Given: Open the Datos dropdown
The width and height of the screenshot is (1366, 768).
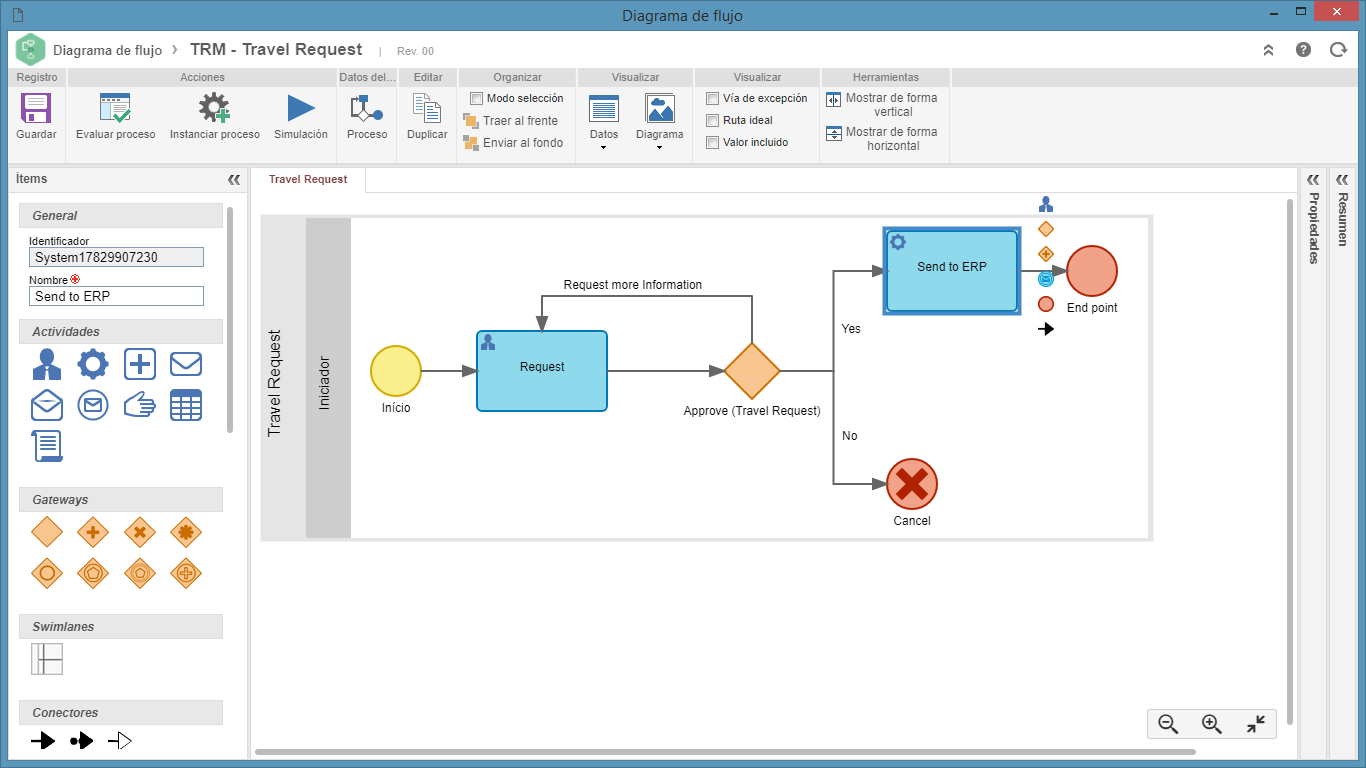Looking at the screenshot, I should pyautogui.click(x=604, y=123).
